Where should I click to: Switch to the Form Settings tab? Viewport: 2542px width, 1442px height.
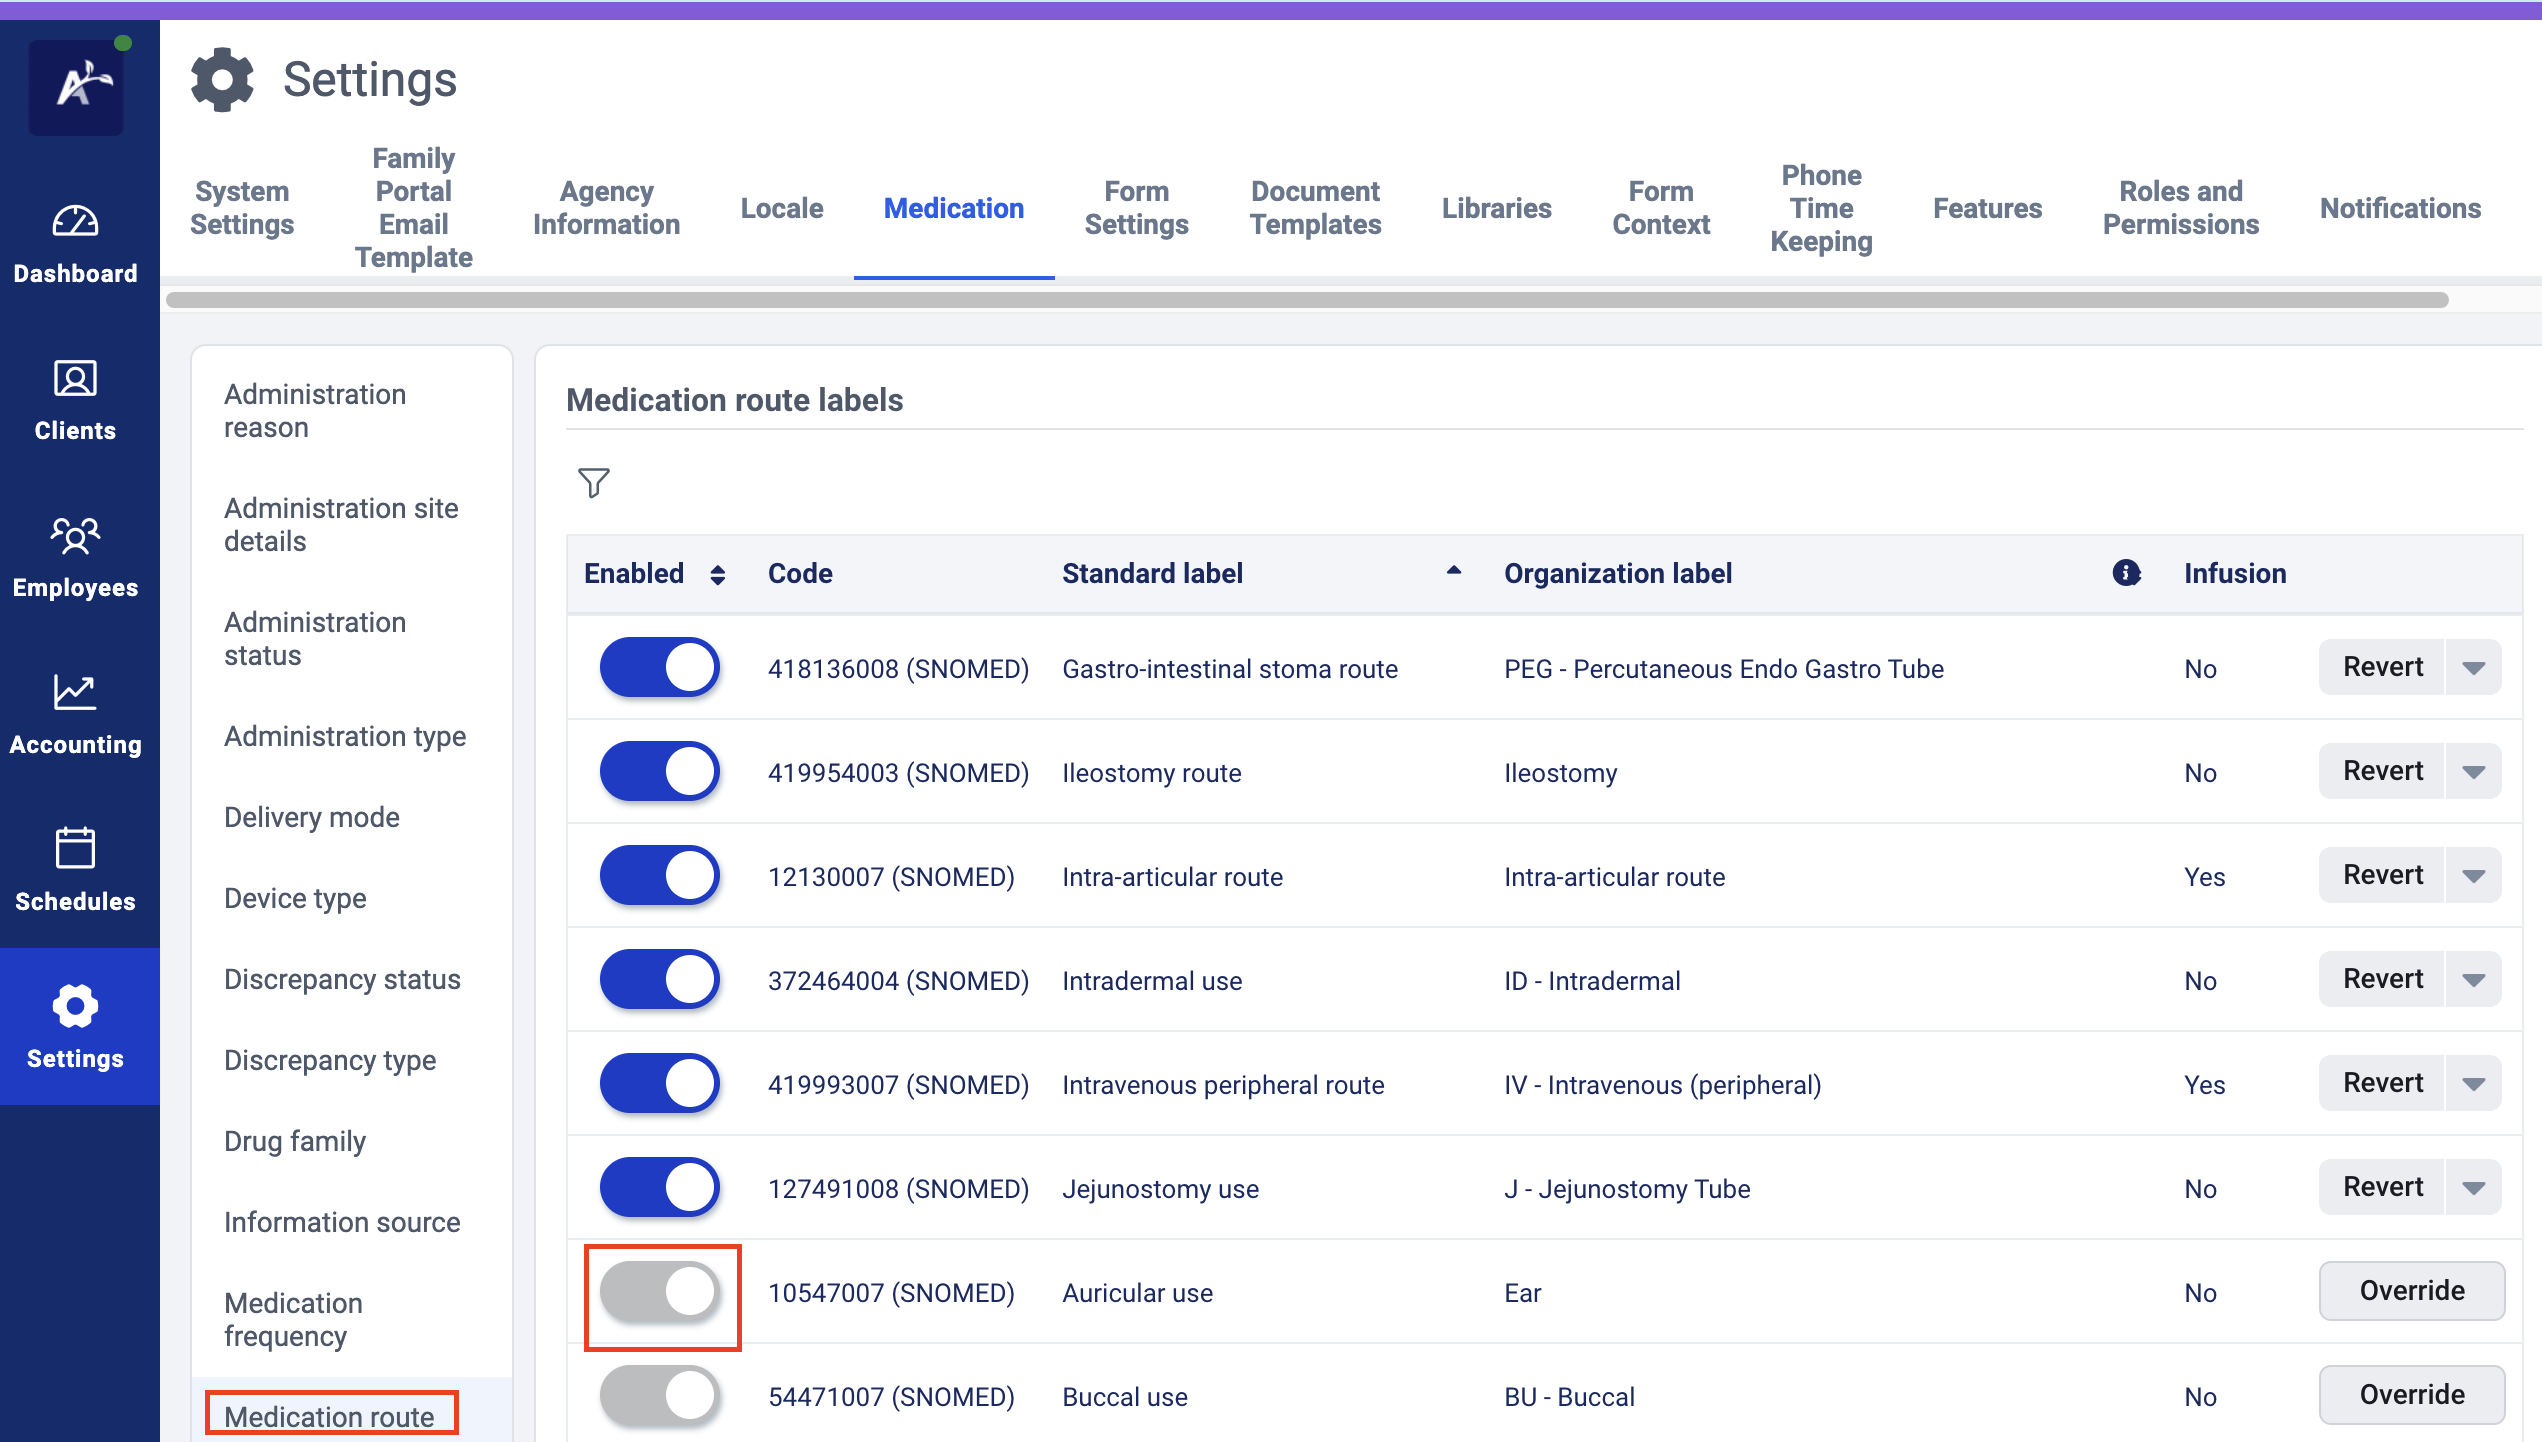pyautogui.click(x=1136, y=208)
